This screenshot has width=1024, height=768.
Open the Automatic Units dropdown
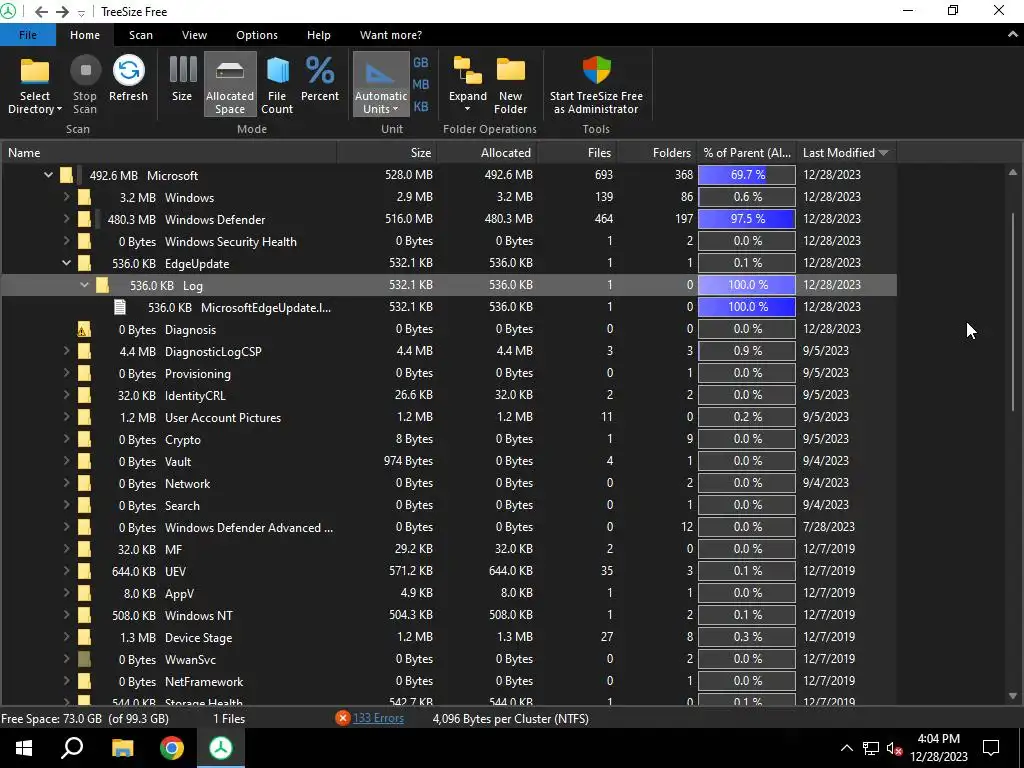(381, 85)
